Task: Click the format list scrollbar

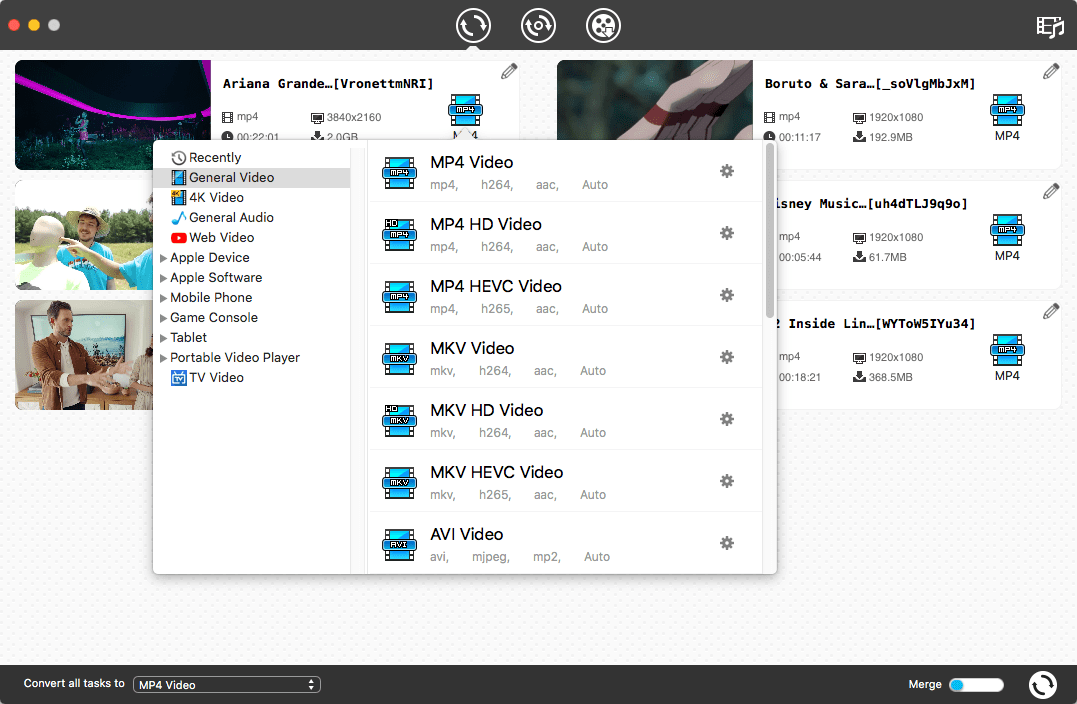Action: [x=770, y=231]
